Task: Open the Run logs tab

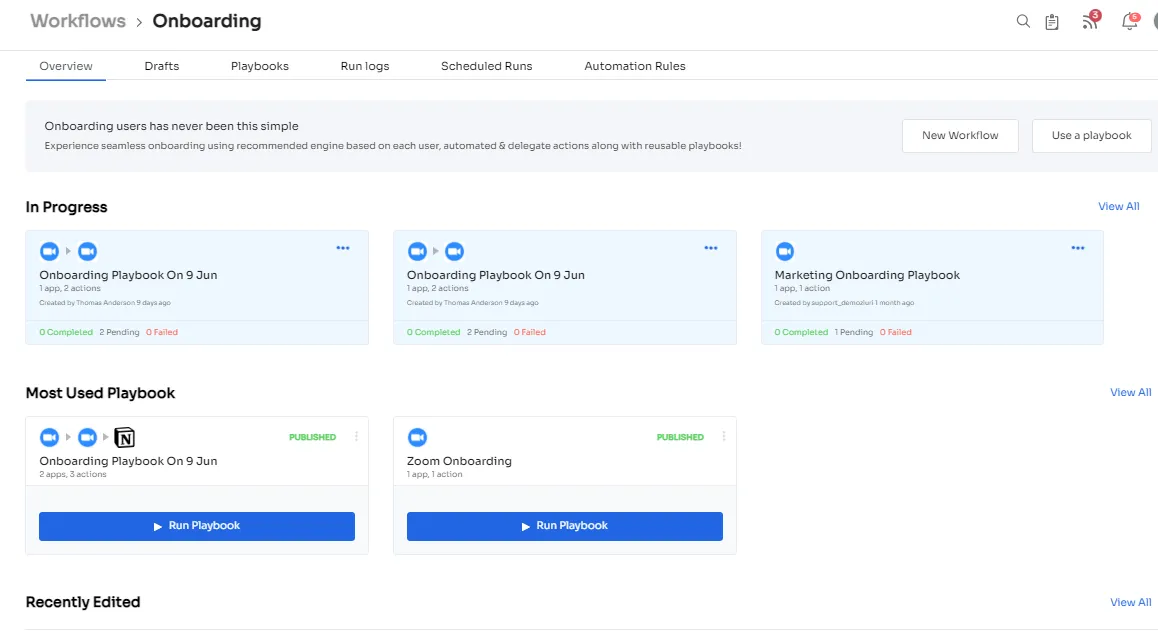Action: [365, 66]
